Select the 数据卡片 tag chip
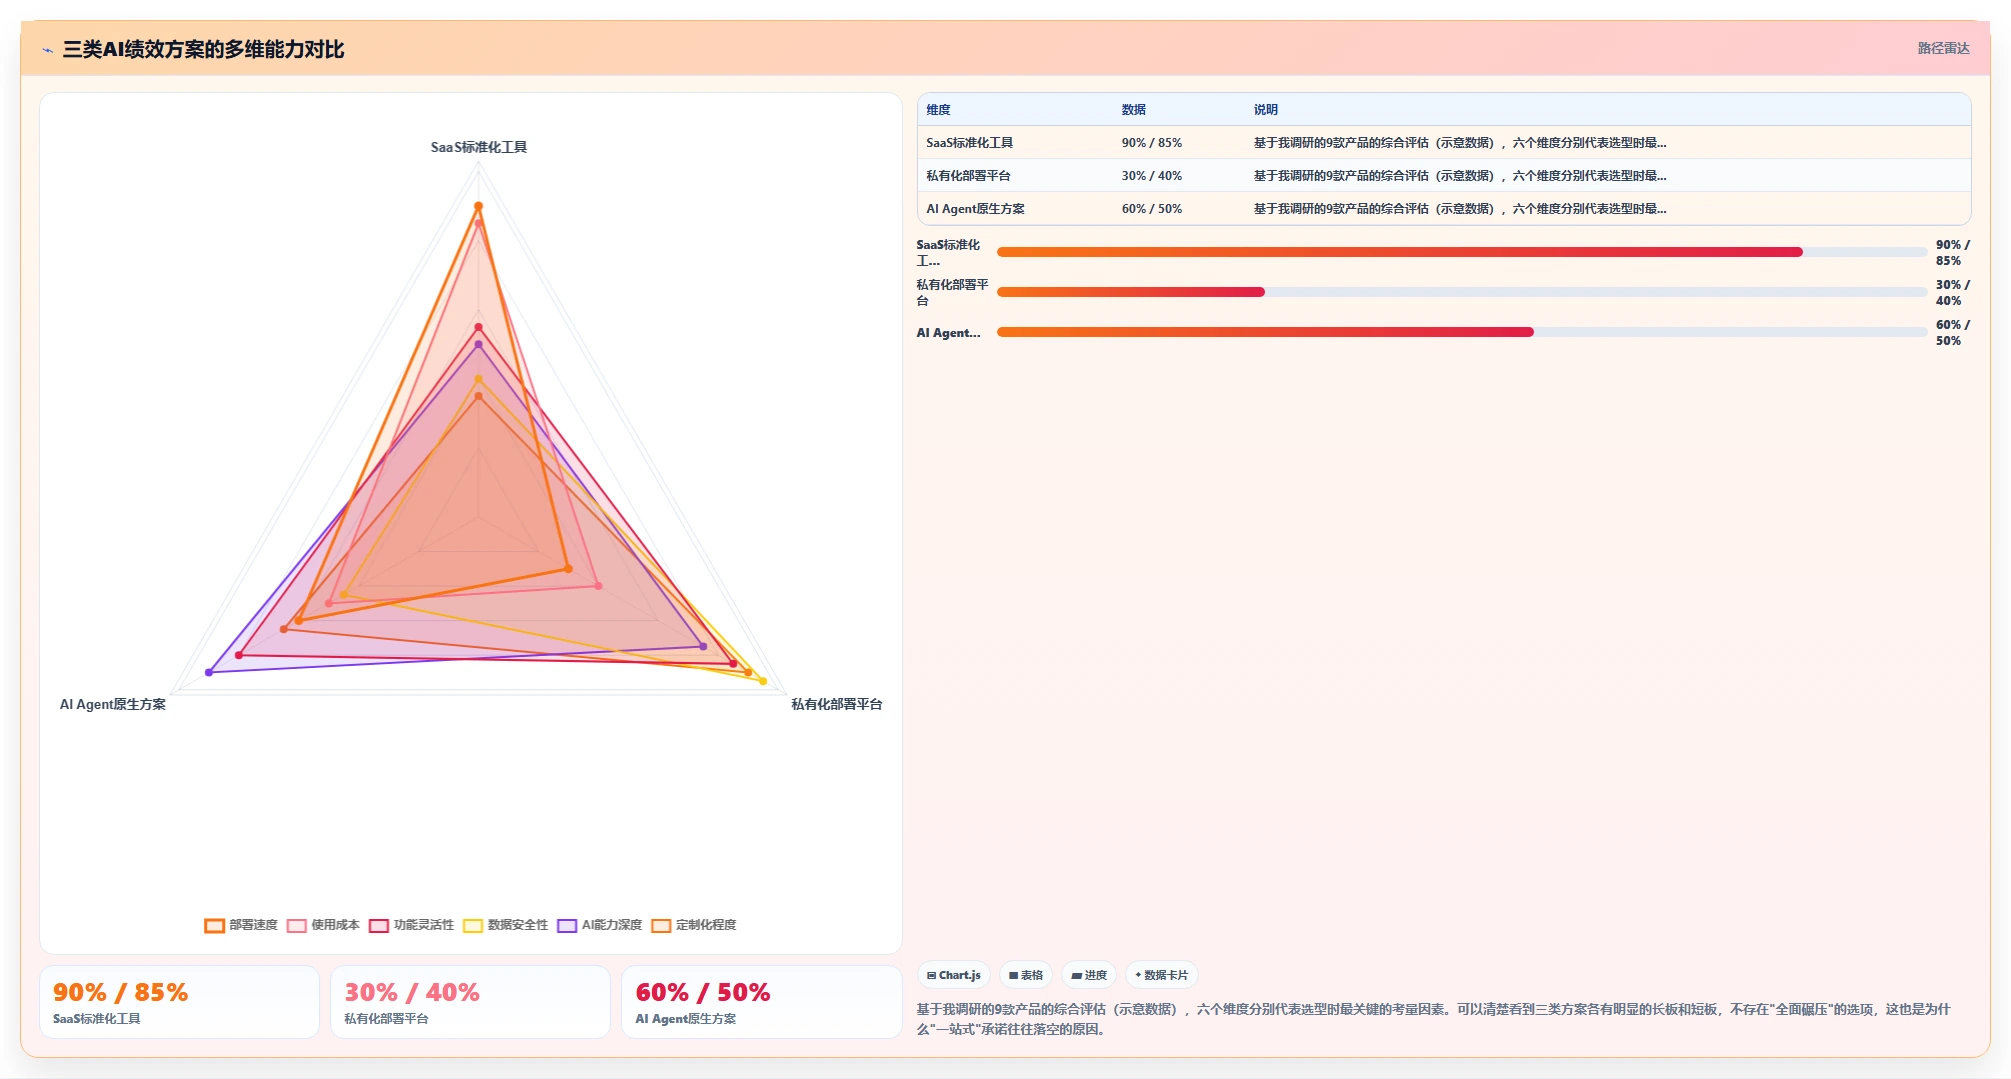The height and width of the screenshot is (1079, 2011). coord(1162,975)
